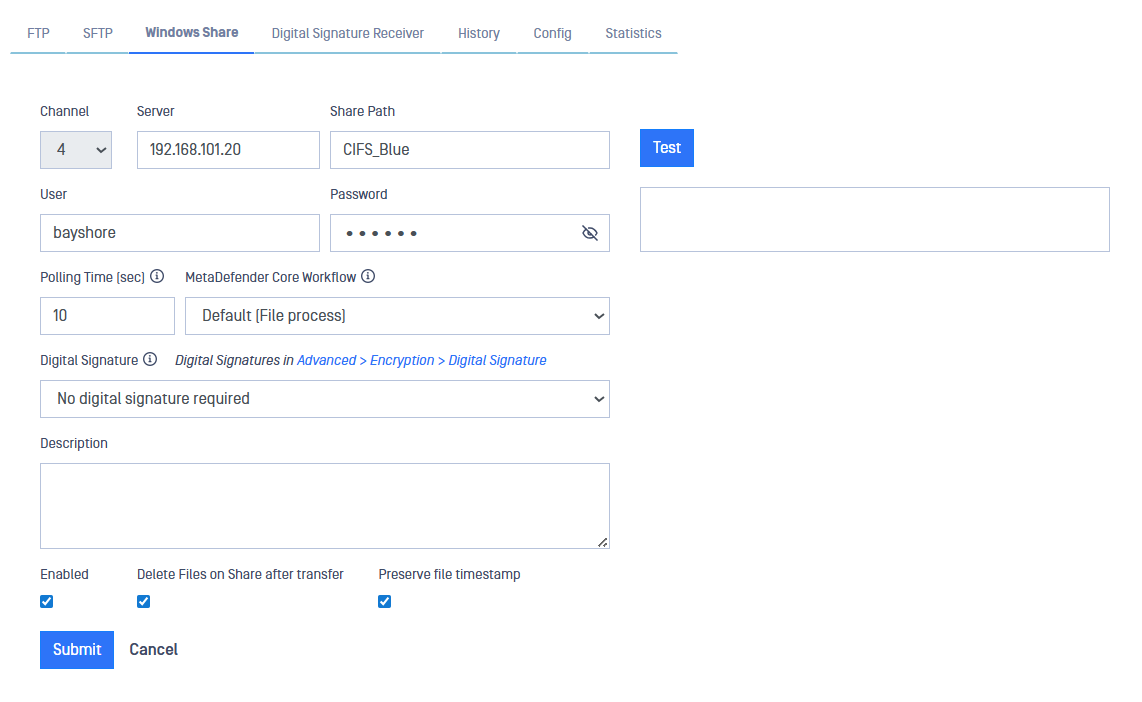This screenshot has height=702, width=1142.
Task: Go to the Statistics tab
Action: (x=633, y=33)
